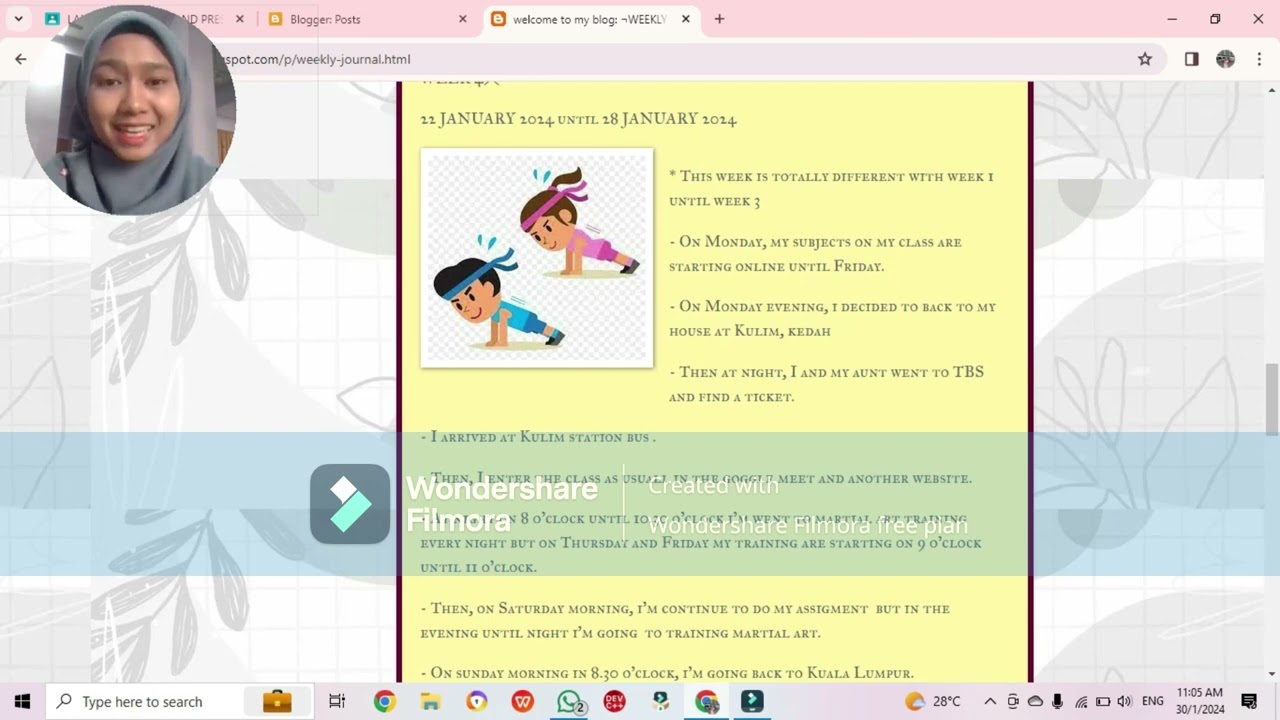Select the 'welcome to my blog' tab
The width and height of the screenshot is (1280, 720).
coord(592,19)
